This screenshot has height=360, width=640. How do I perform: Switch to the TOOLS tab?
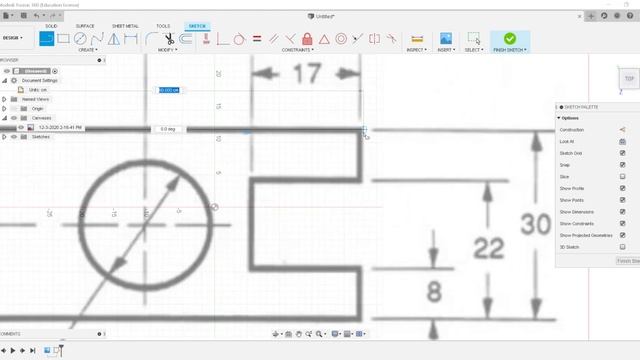[163, 26]
